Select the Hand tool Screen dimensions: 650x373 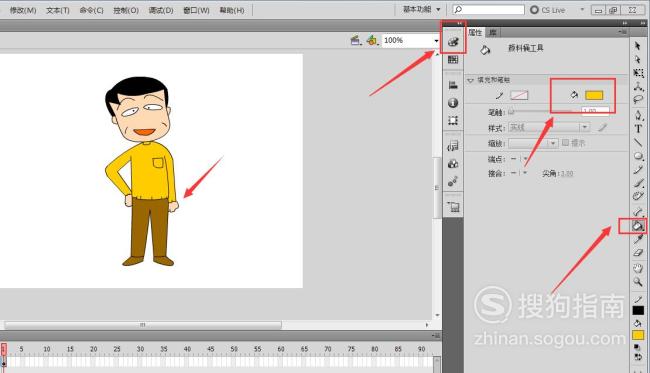(638, 268)
